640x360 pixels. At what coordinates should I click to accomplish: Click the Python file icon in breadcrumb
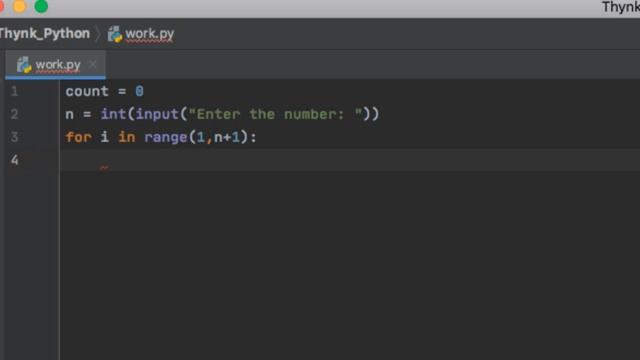coord(115,34)
